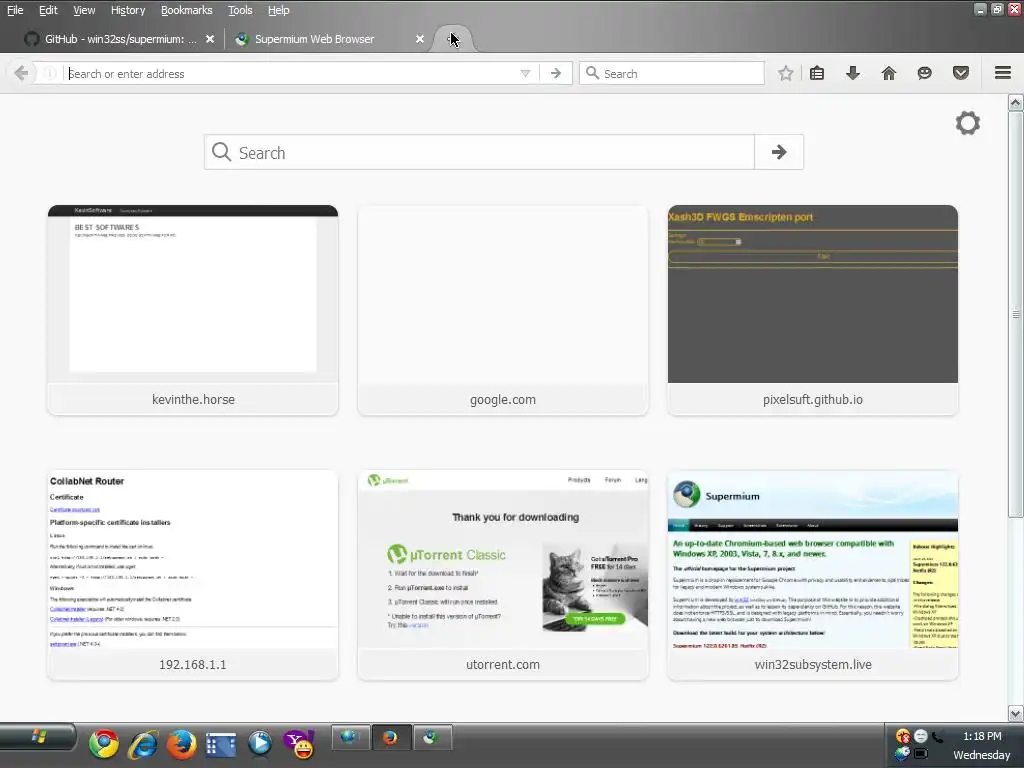The width and height of the screenshot is (1024, 768).
Task: Open the pixelsuft.github.io tile thumbnail
Action: click(812, 294)
